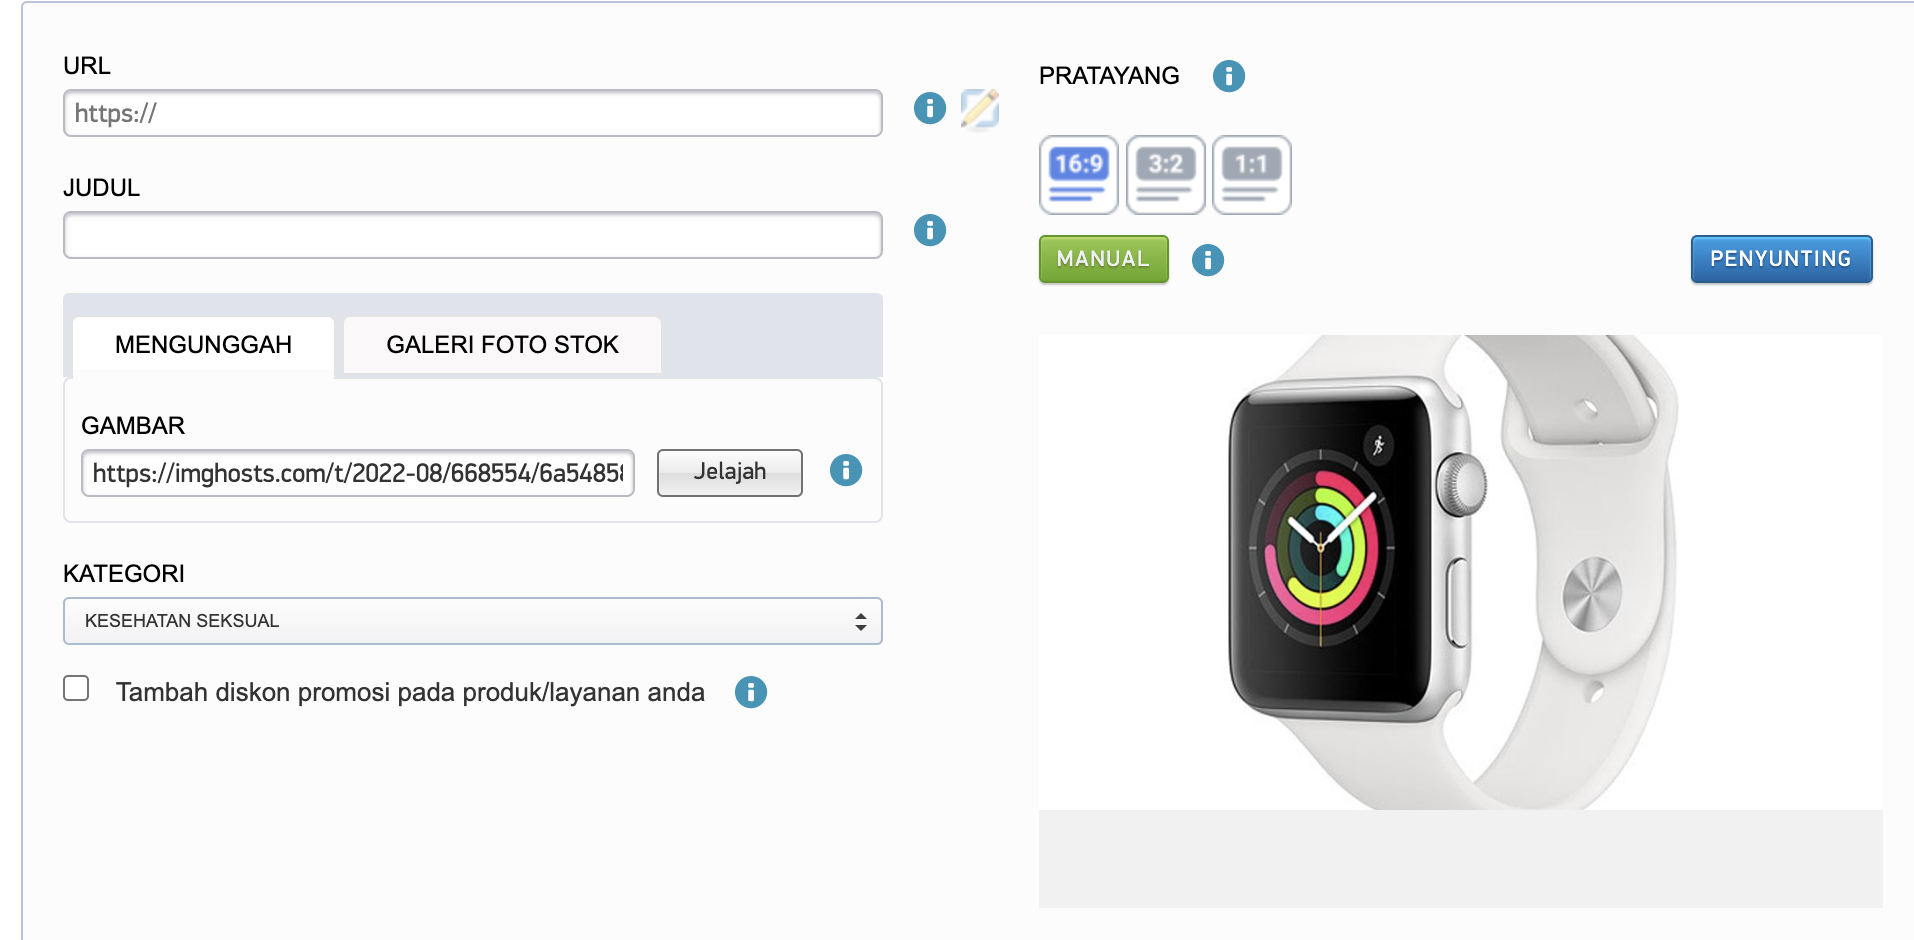
Task: Click the green MANUAL button
Action: (x=1103, y=259)
